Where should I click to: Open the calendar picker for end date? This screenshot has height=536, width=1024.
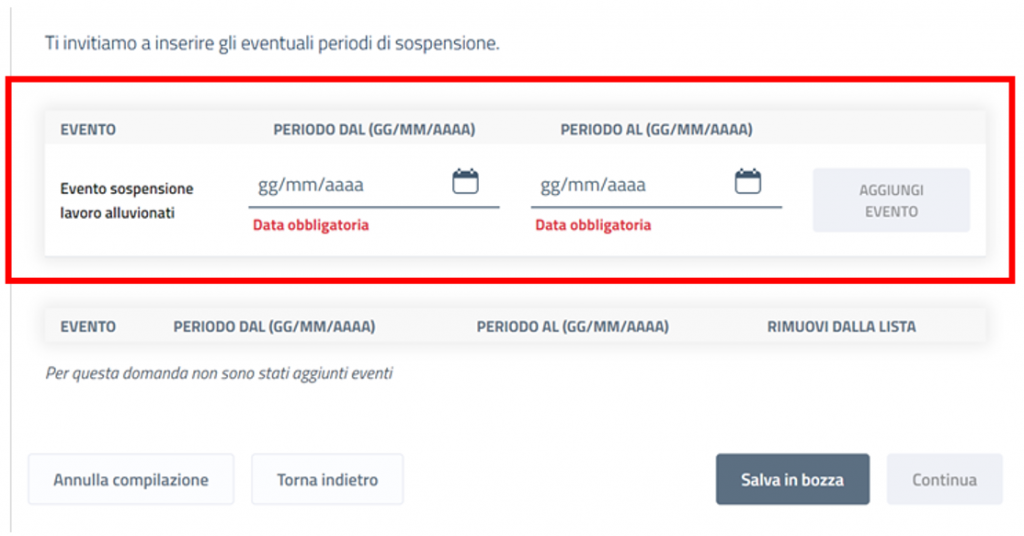pos(748,182)
